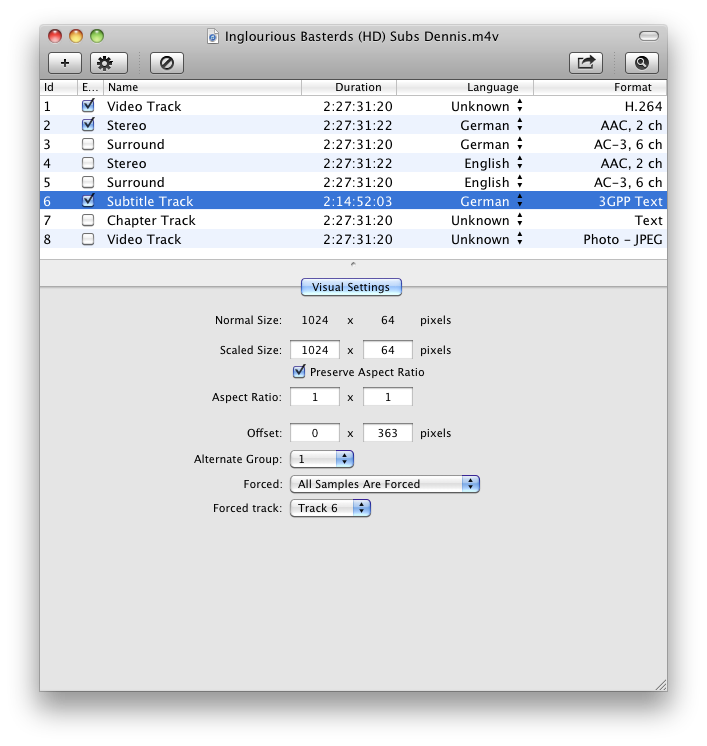
Task: Click the Scaled Size height field
Action: pos(388,350)
